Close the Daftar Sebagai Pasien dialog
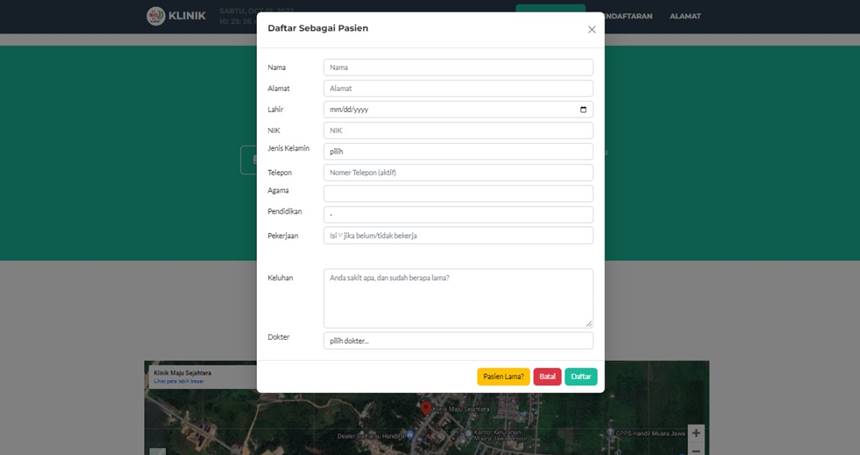This screenshot has width=860, height=455. [x=591, y=29]
